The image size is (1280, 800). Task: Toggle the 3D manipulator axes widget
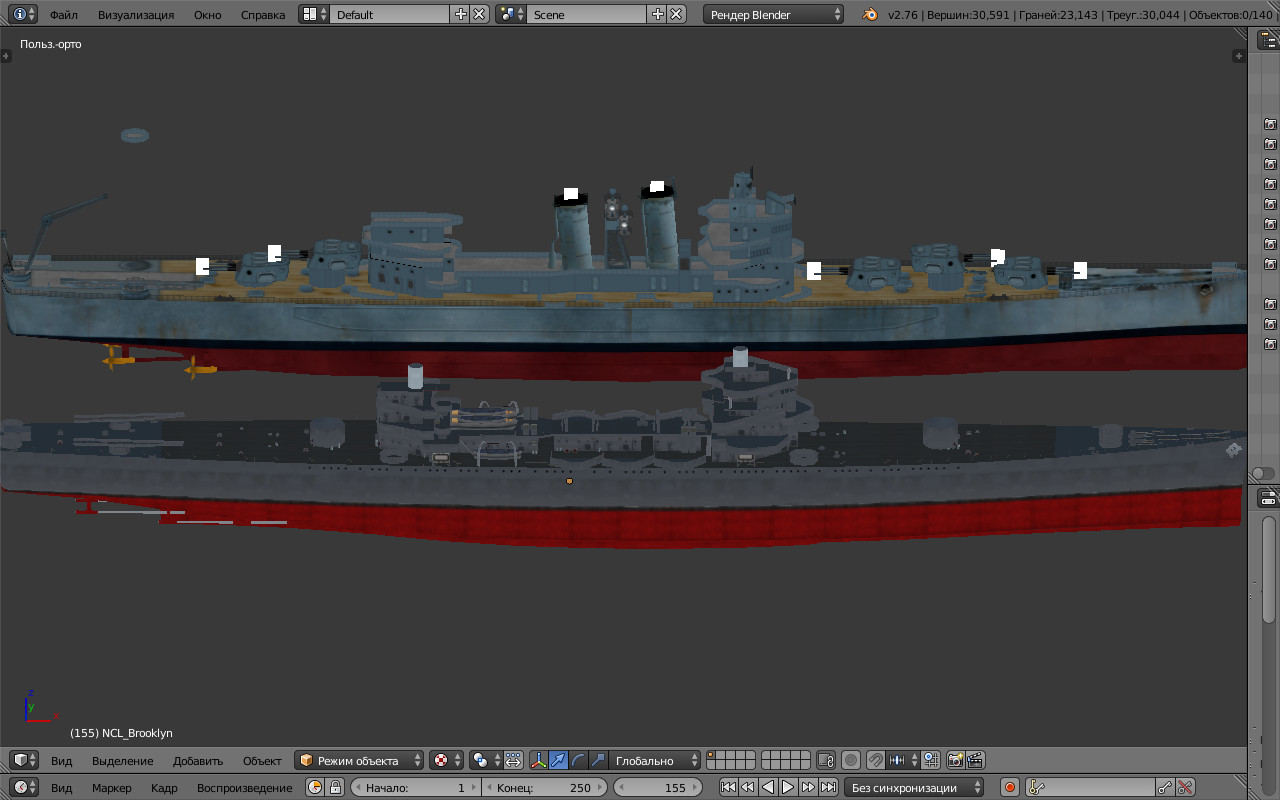pyautogui.click(x=538, y=760)
